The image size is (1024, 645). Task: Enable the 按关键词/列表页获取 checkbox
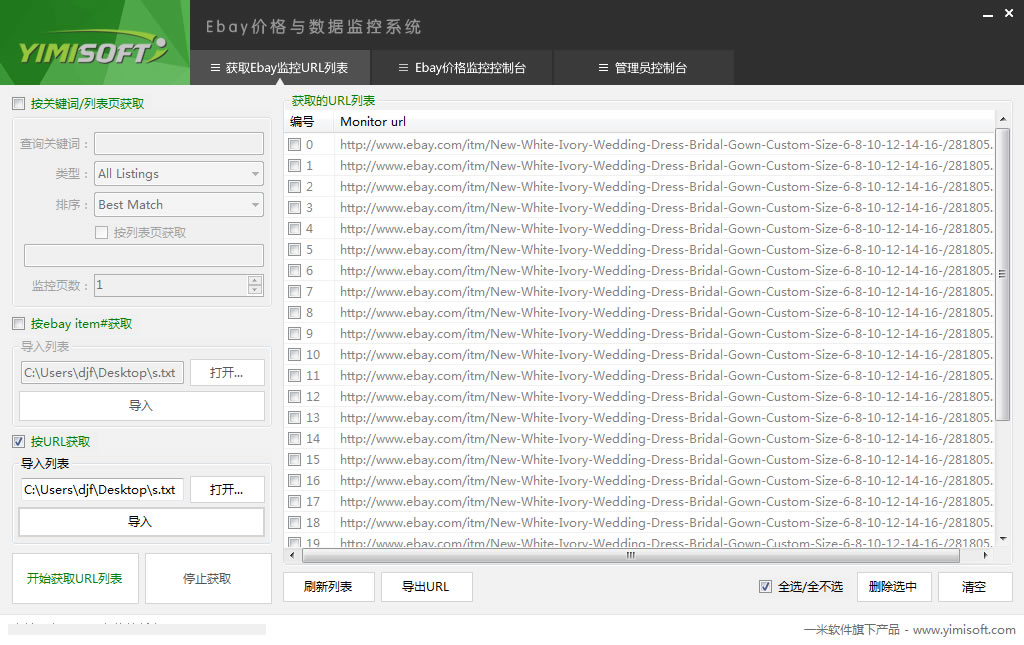coord(19,104)
